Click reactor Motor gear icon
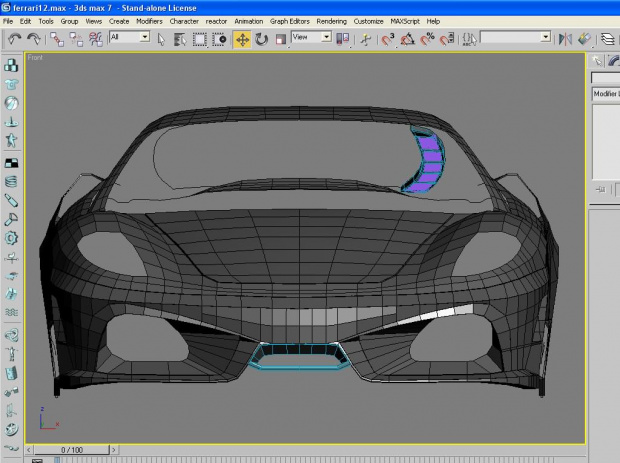Image resolution: width=620 pixels, height=463 pixels. (11, 238)
